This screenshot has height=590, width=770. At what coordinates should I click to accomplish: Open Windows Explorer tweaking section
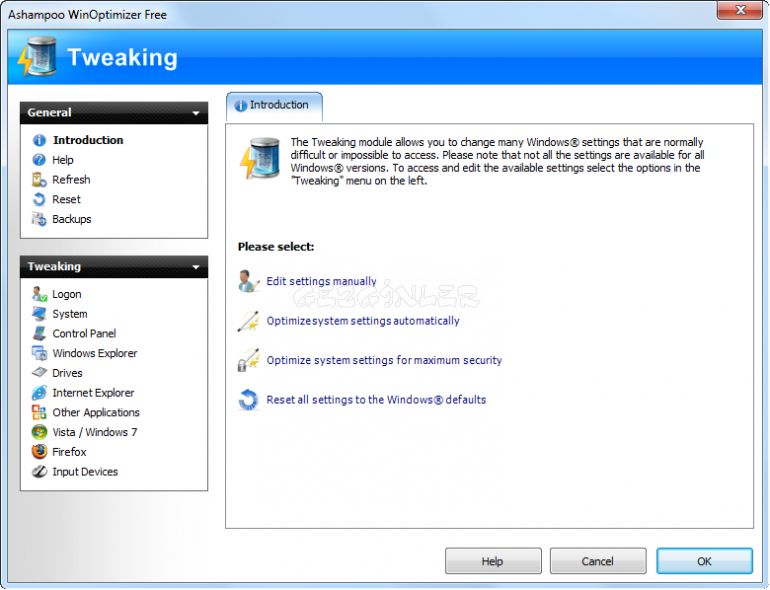pos(95,353)
